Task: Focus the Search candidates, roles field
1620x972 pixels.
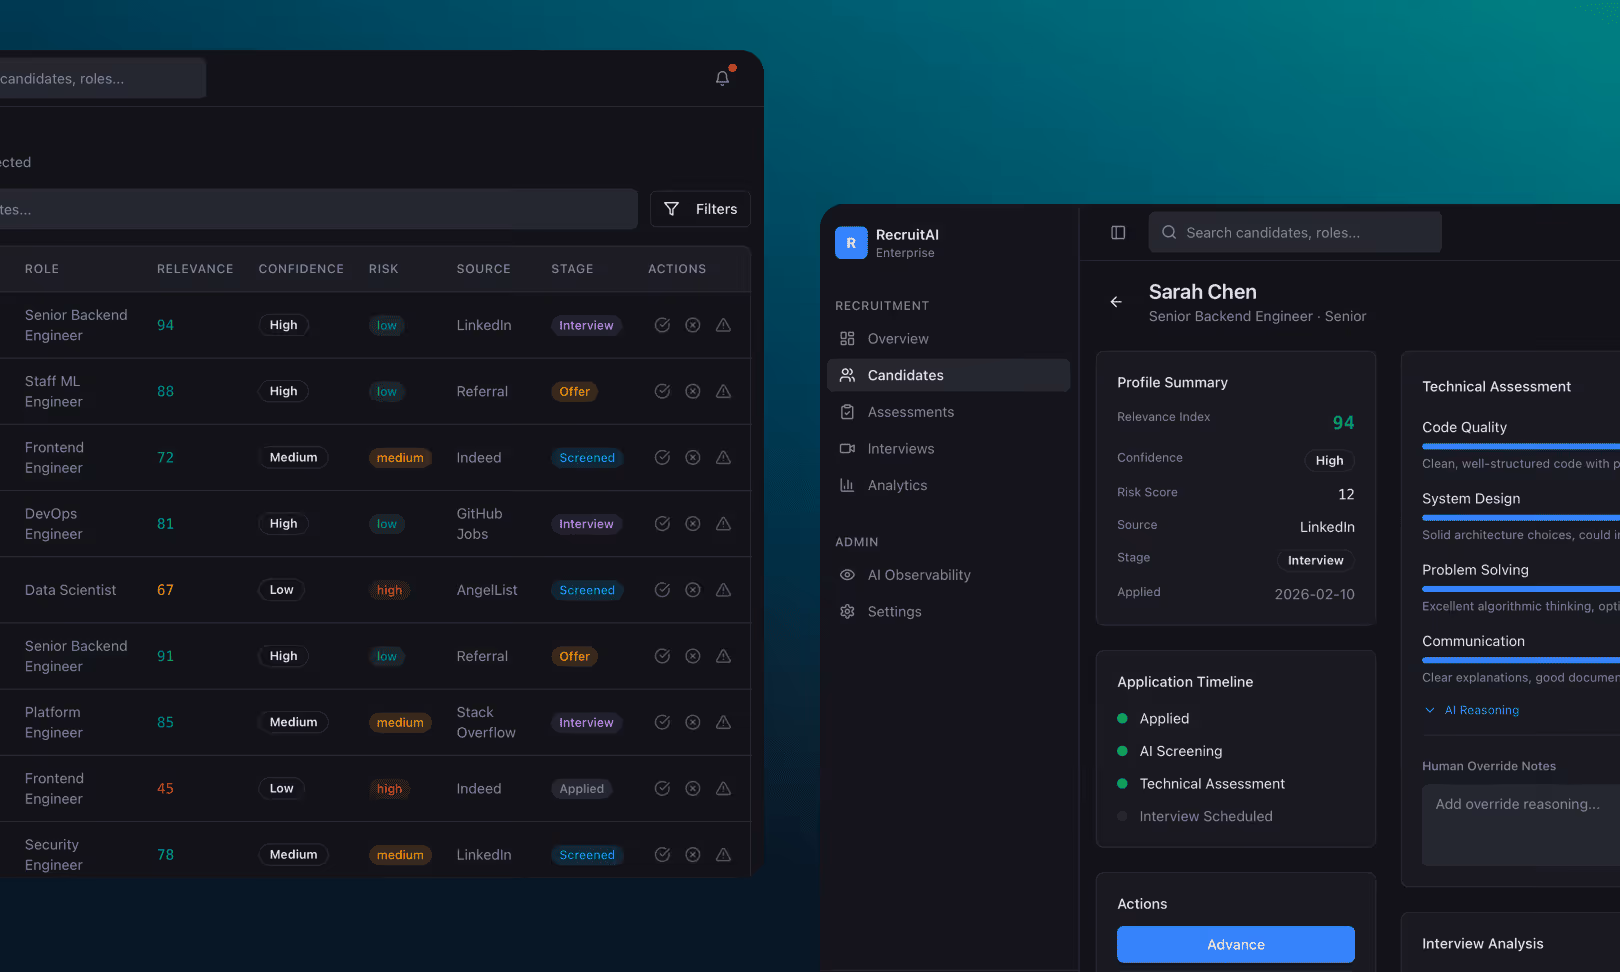Action: [x=1295, y=232]
